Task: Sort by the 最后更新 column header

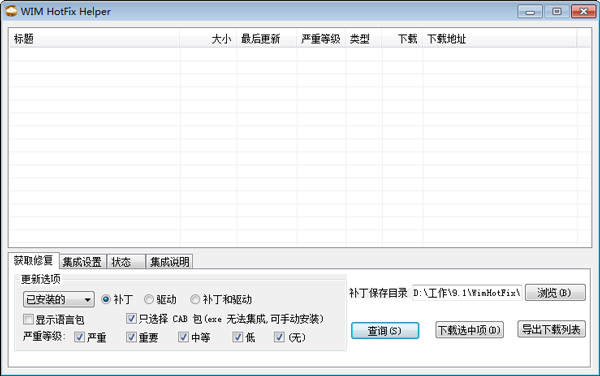Action: [267, 39]
